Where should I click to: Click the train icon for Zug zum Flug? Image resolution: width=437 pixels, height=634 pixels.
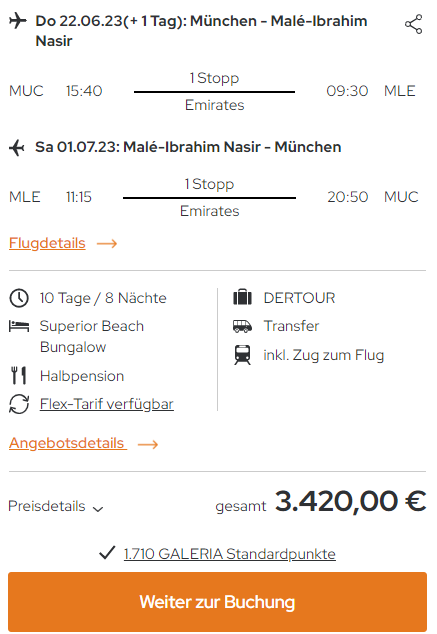(242, 355)
